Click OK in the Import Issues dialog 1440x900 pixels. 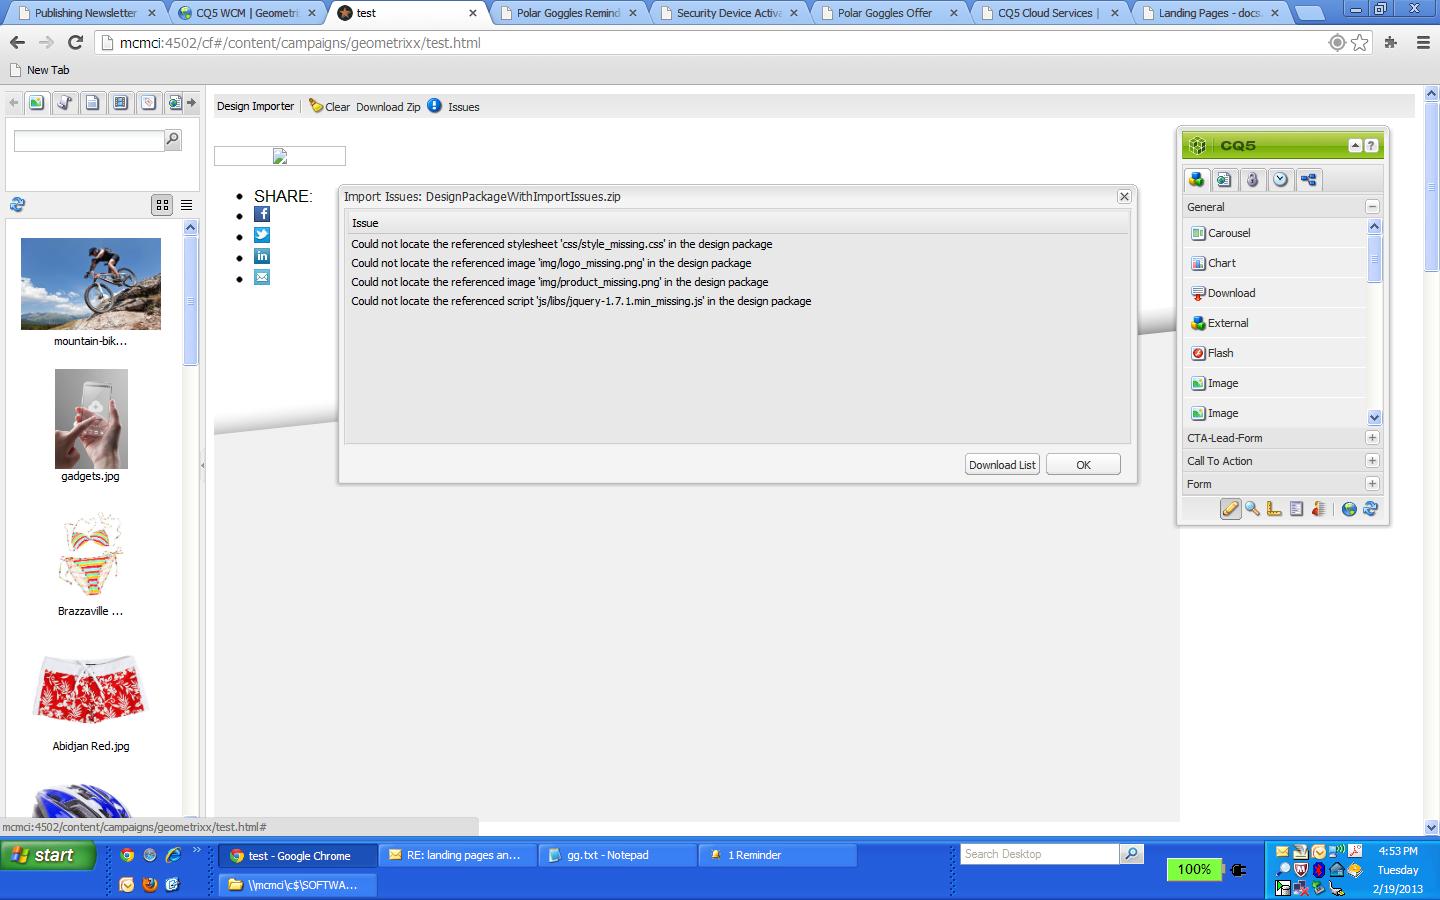[x=1083, y=465]
